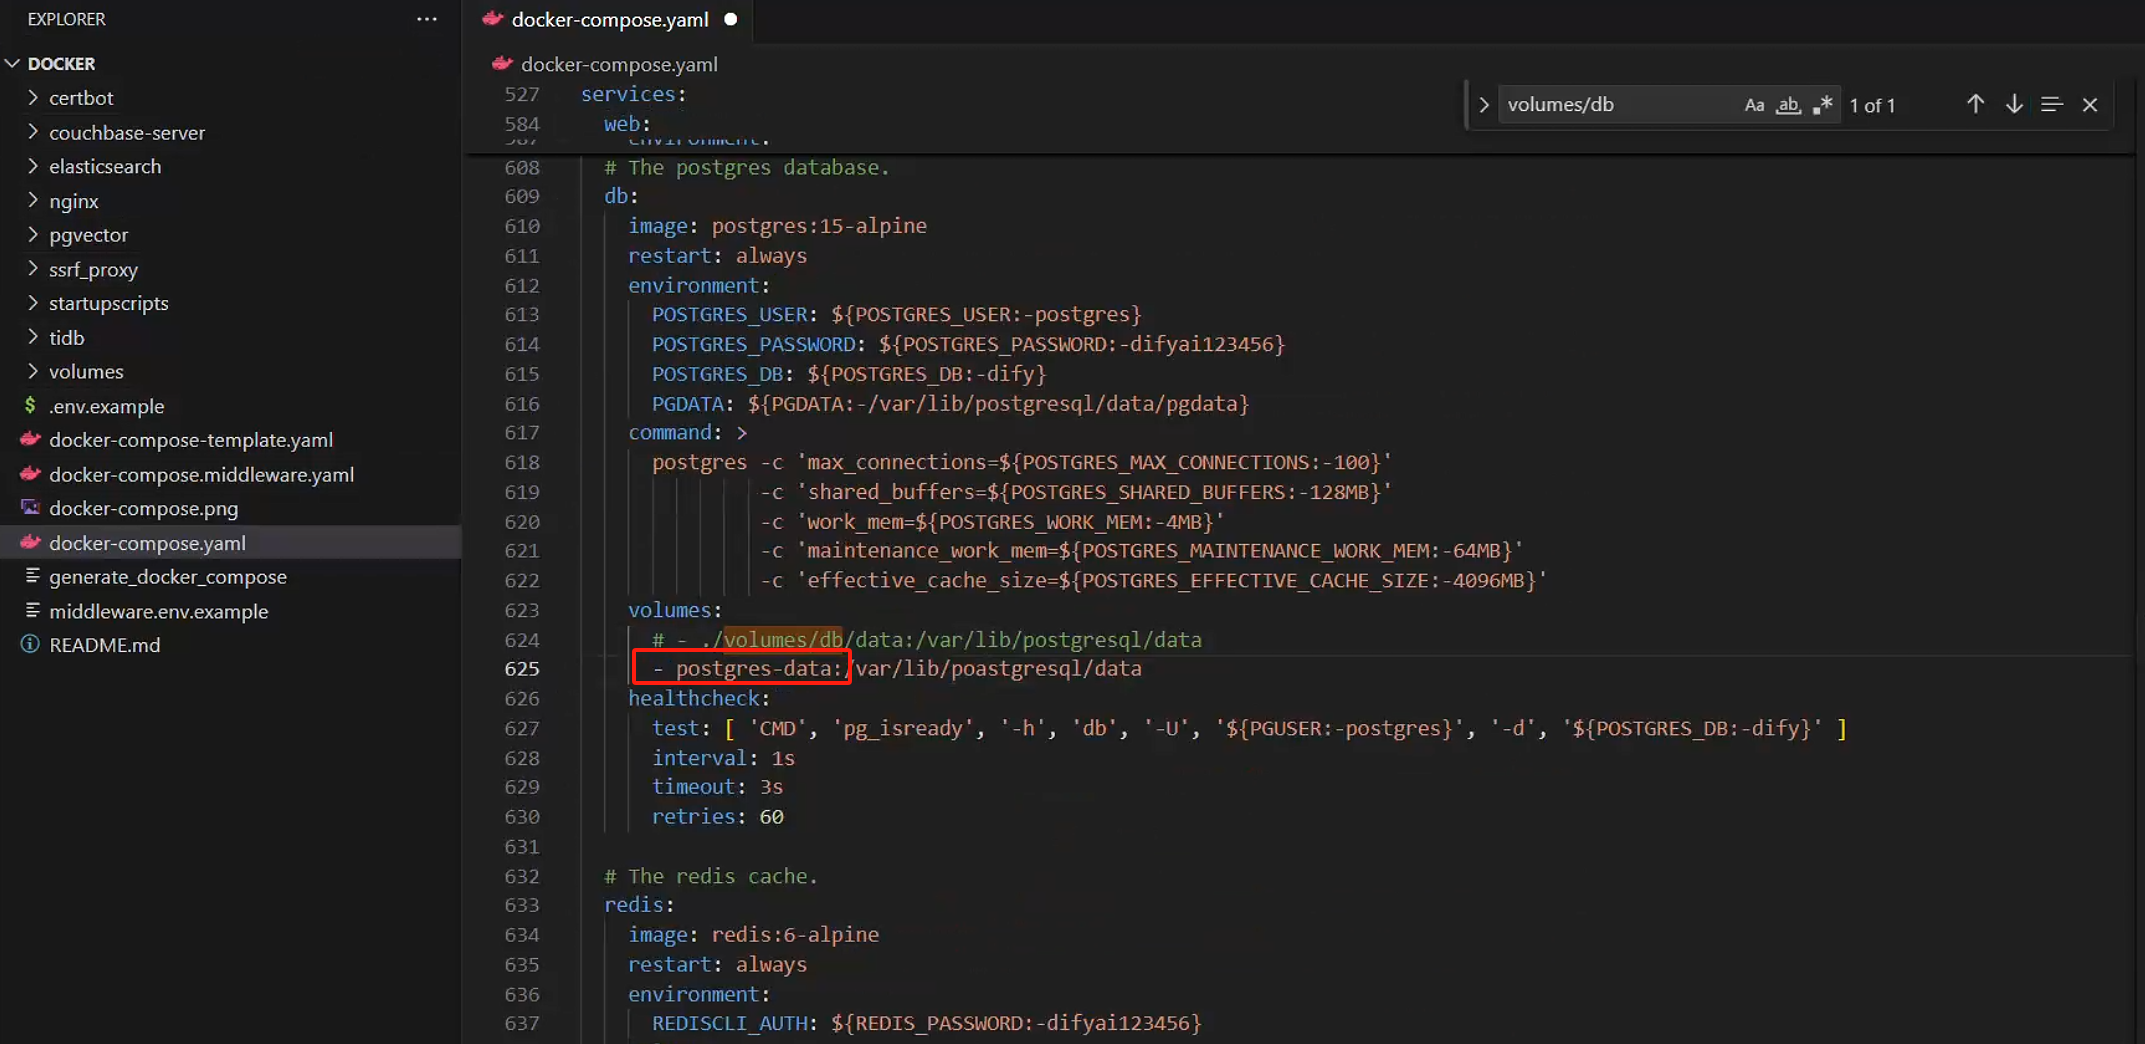Click inside the search input field

1620,104
